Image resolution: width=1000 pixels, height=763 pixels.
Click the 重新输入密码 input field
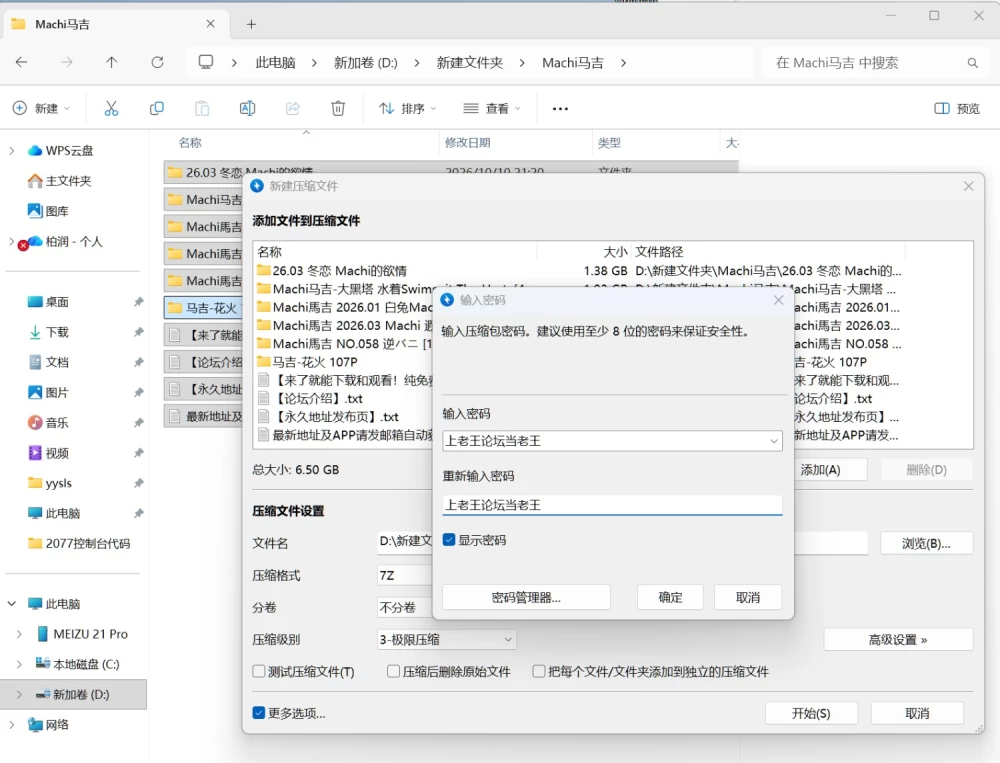pyautogui.click(x=612, y=505)
